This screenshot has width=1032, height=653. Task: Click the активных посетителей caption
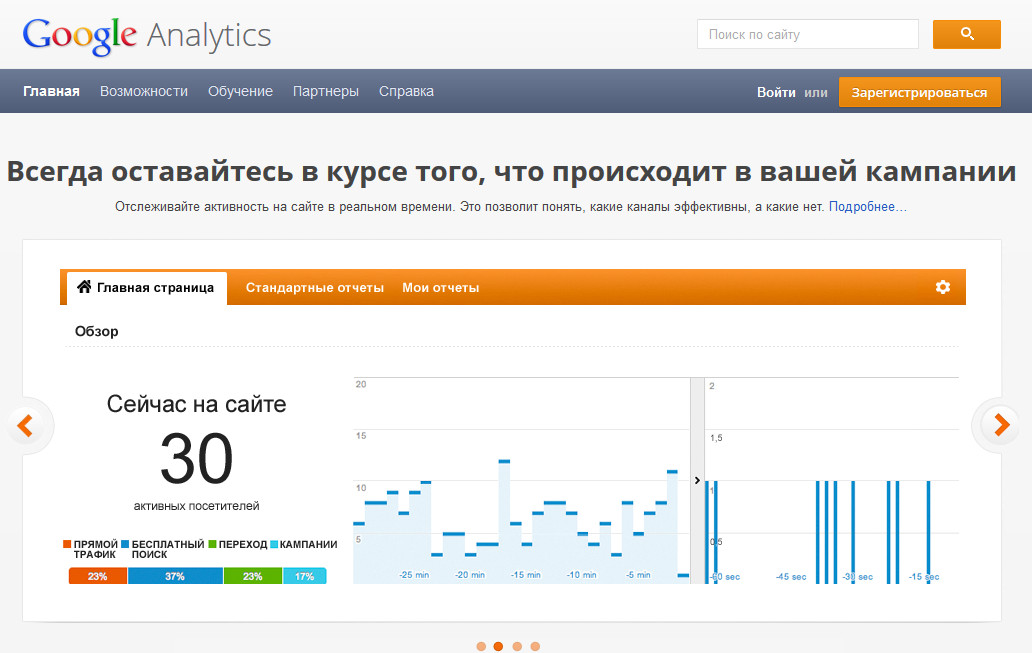pos(196,506)
